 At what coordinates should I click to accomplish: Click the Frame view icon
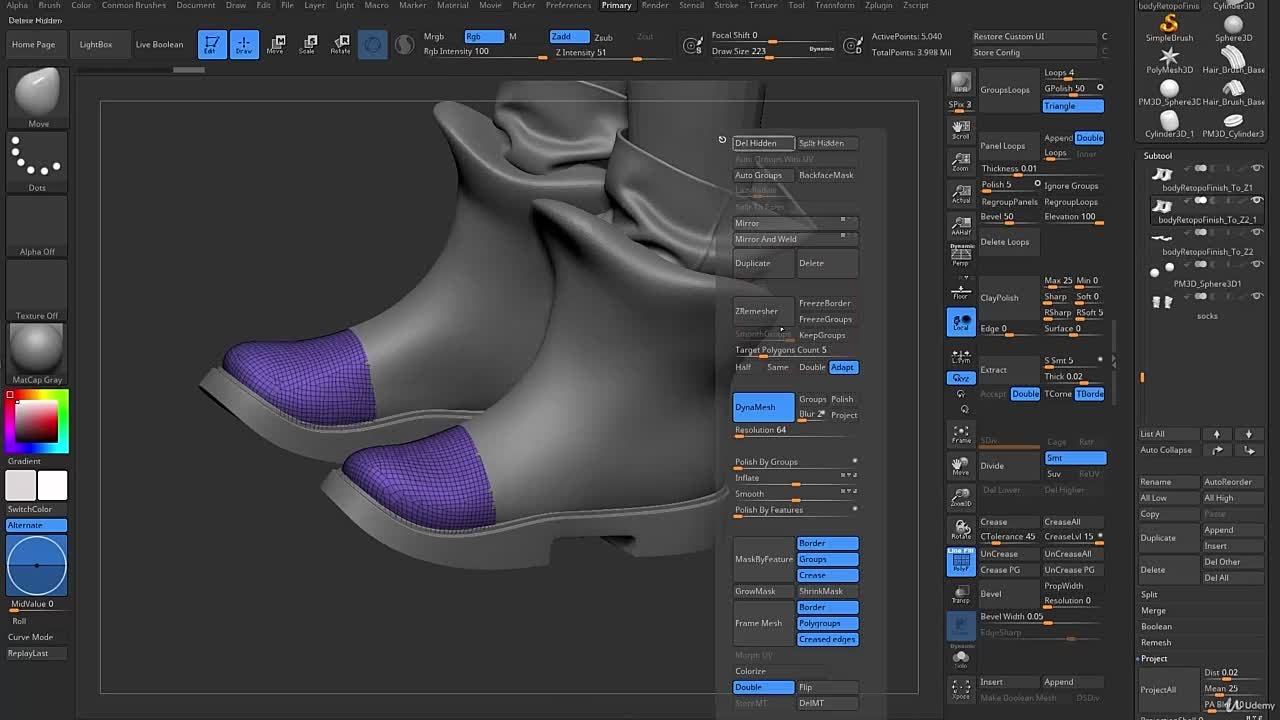(961, 434)
